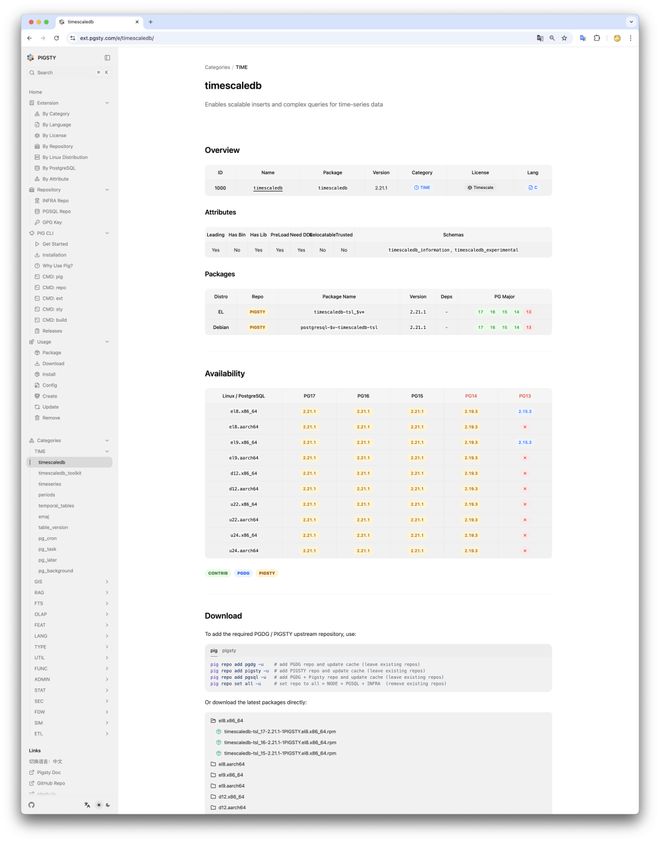Click the By Repository icon

[37, 146]
